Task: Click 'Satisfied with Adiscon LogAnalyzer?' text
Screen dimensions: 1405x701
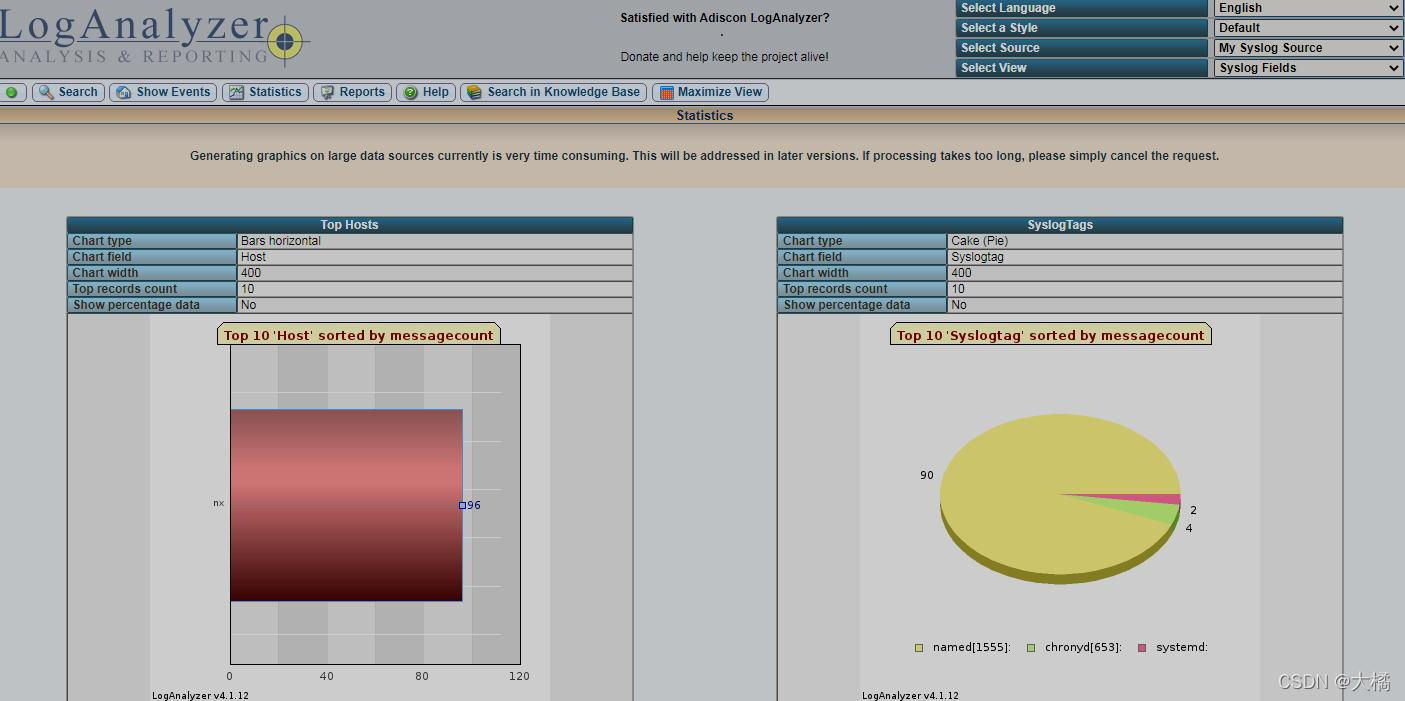Action: click(x=724, y=18)
